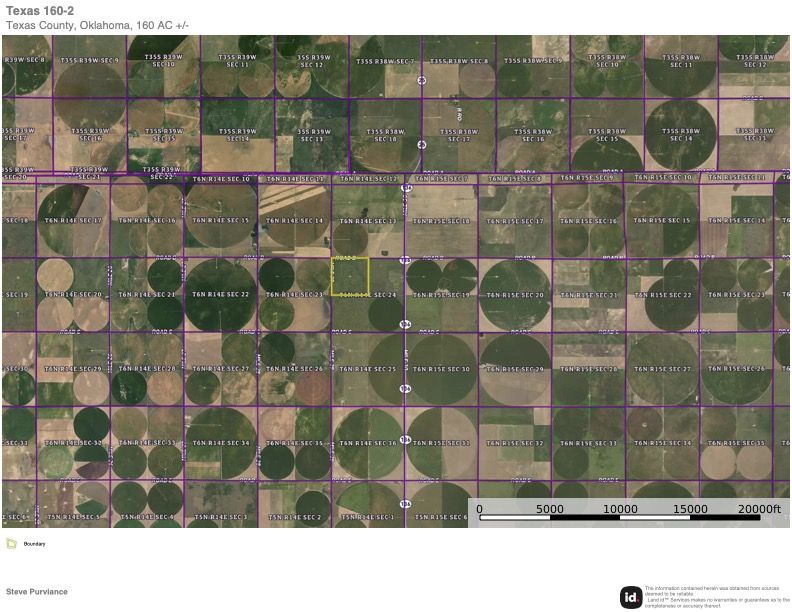Click the T6N R15E SEC 22 label

(662, 295)
